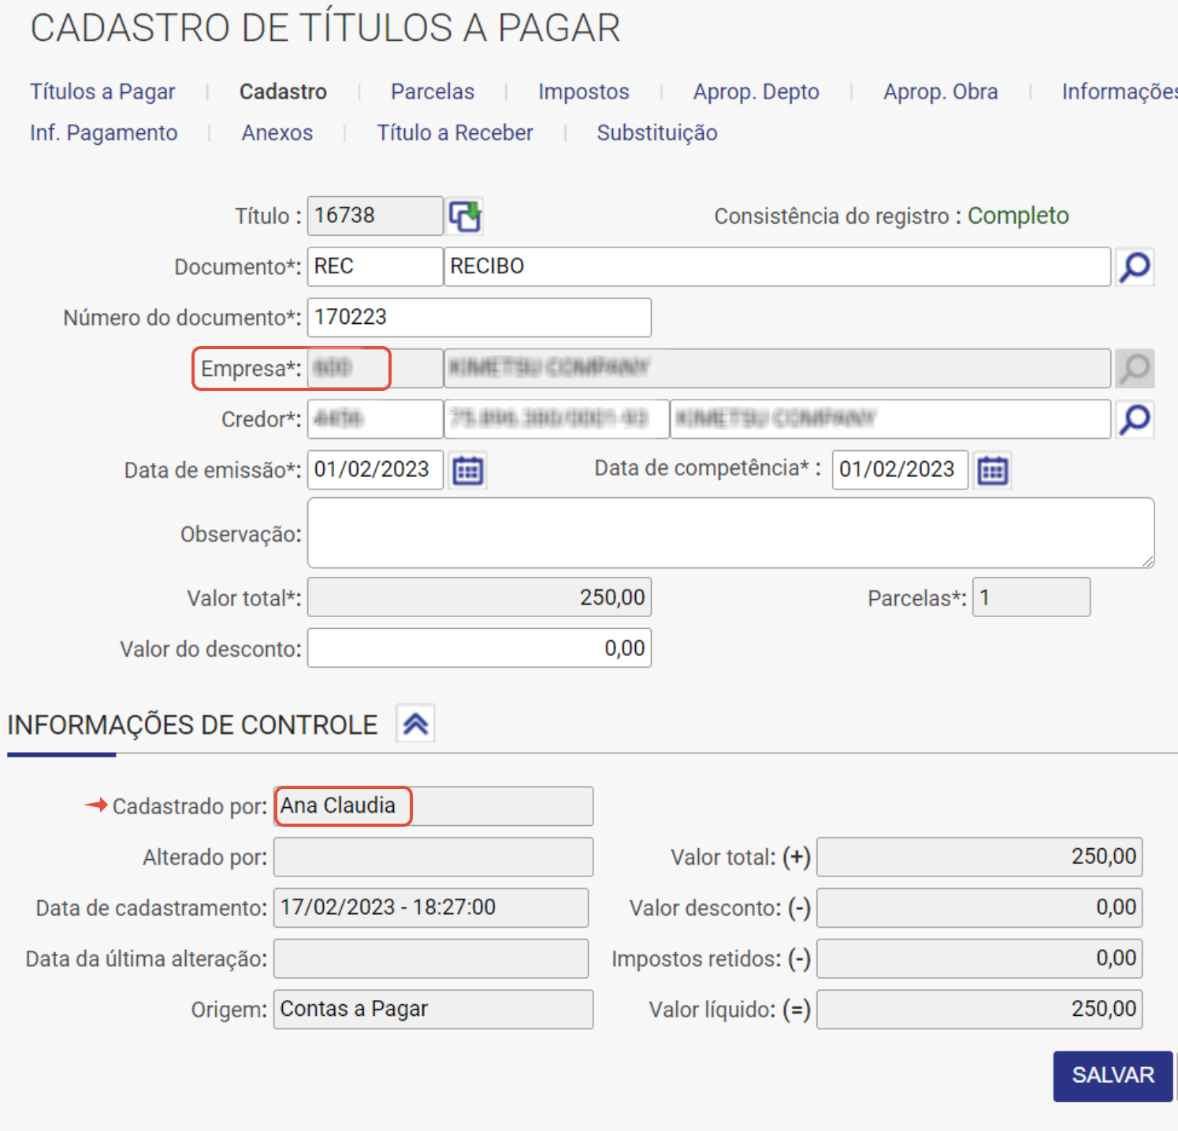Click the Credor code field
This screenshot has width=1178, height=1131.
(375, 419)
